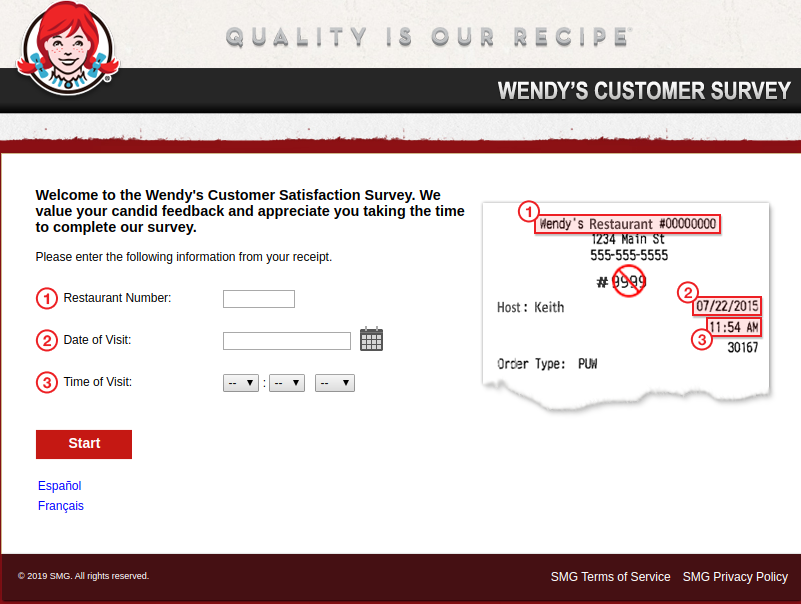Click the 'Time of Visit:' label text
801x604 pixels.
pos(98,382)
